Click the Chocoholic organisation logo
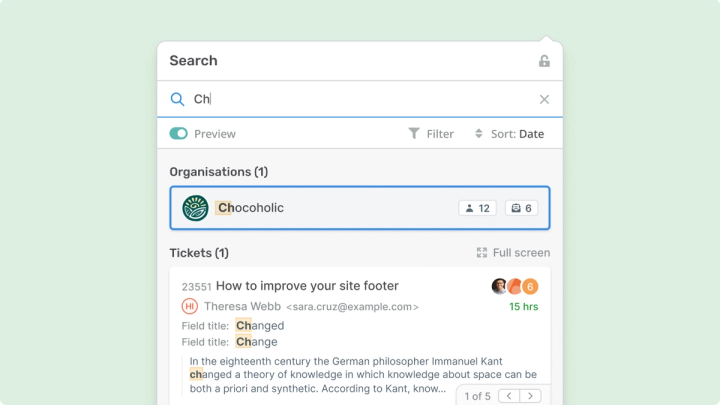The width and height of the screenshot is (720, 405). click(x=195, y=208)
